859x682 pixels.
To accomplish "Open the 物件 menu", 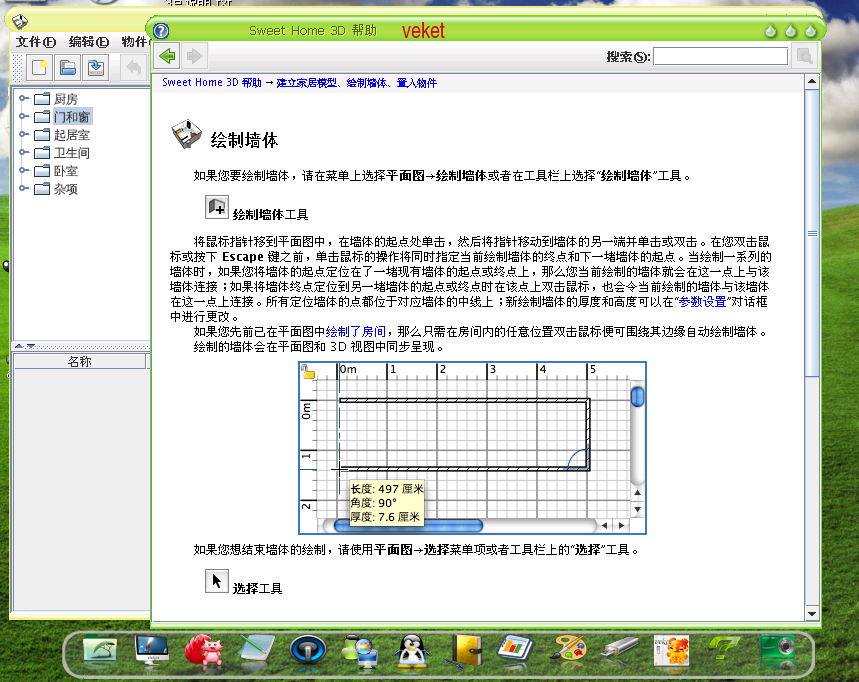I will (x=135, y=42).
